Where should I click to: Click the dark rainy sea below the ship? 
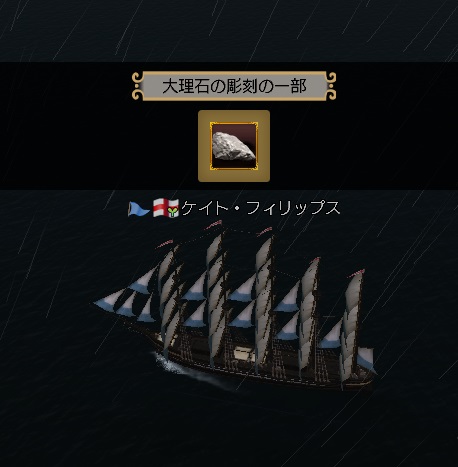[229, 430]
